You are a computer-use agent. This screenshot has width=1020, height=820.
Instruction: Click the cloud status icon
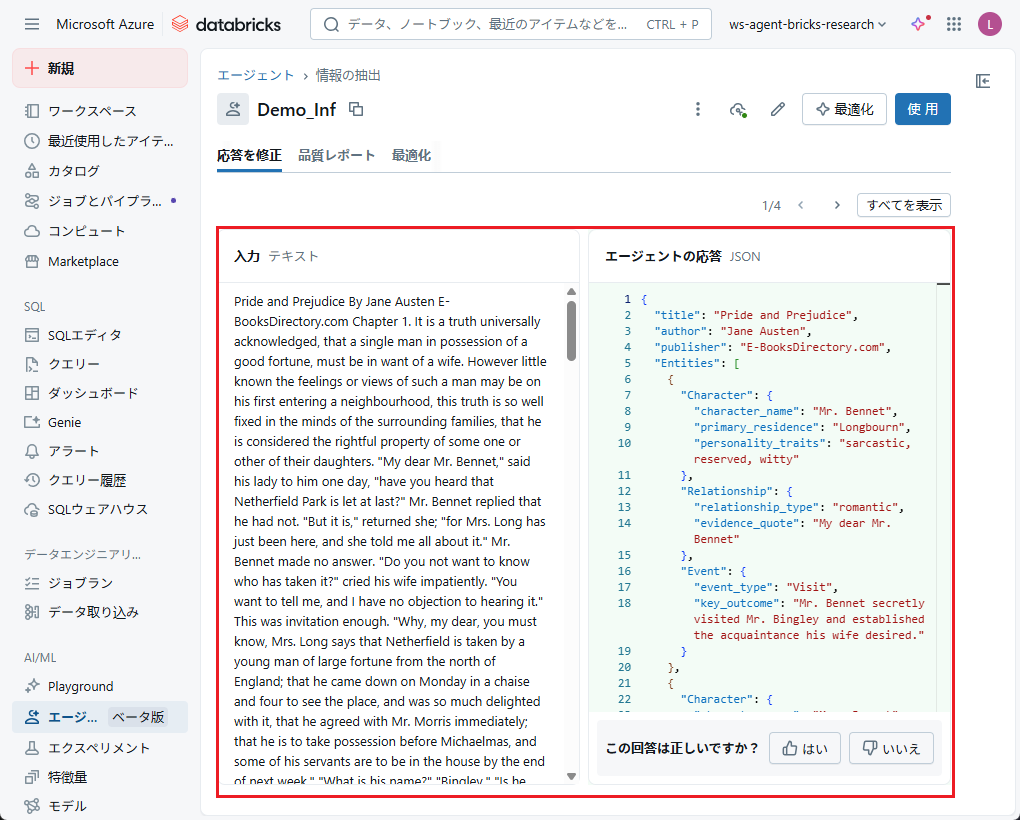pyautogui.click(x=738, y=109)
